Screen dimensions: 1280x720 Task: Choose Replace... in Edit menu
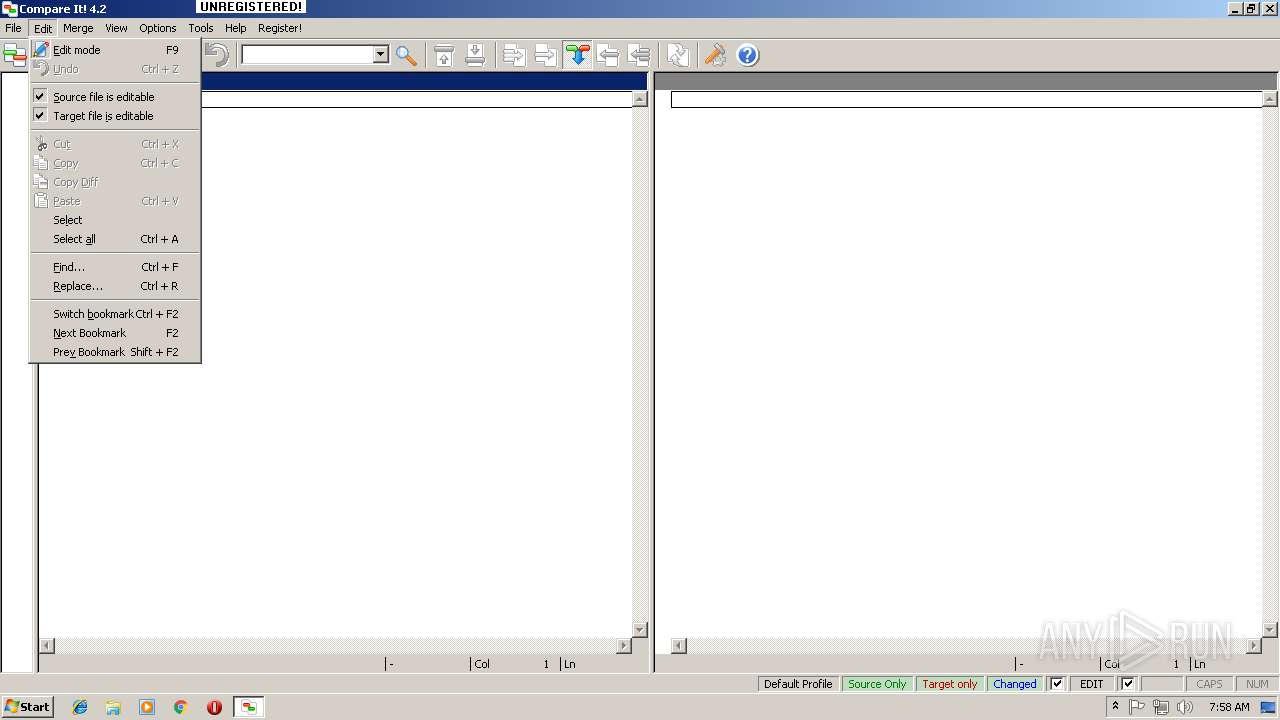click(115, 286)
